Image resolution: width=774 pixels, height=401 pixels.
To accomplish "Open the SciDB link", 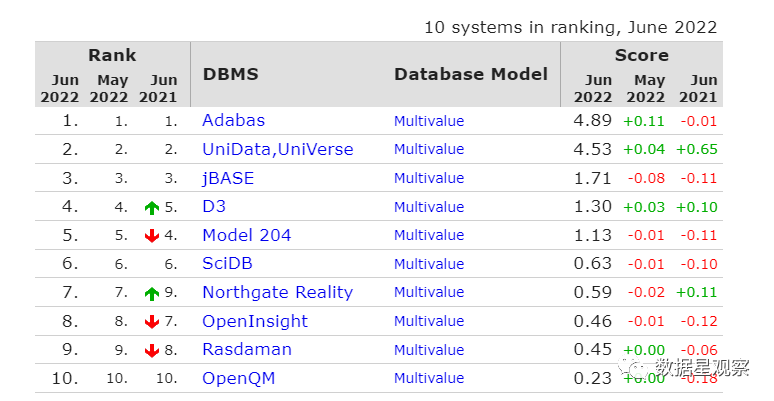I will (x=227, y=264).
